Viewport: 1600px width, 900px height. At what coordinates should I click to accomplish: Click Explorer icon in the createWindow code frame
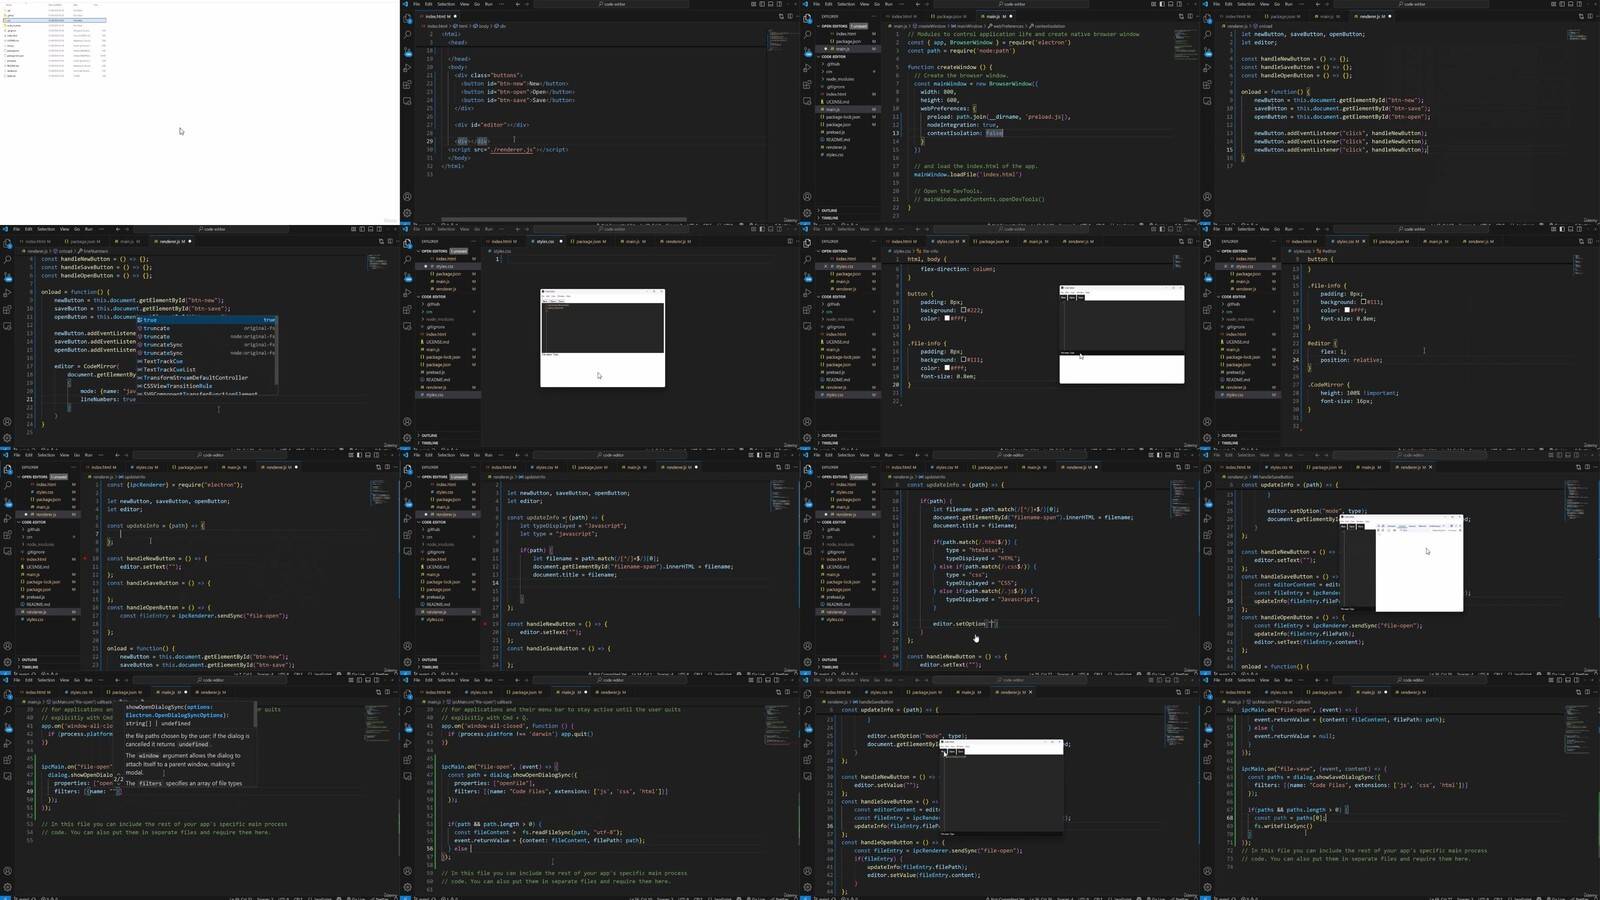[x=807, y=17]
